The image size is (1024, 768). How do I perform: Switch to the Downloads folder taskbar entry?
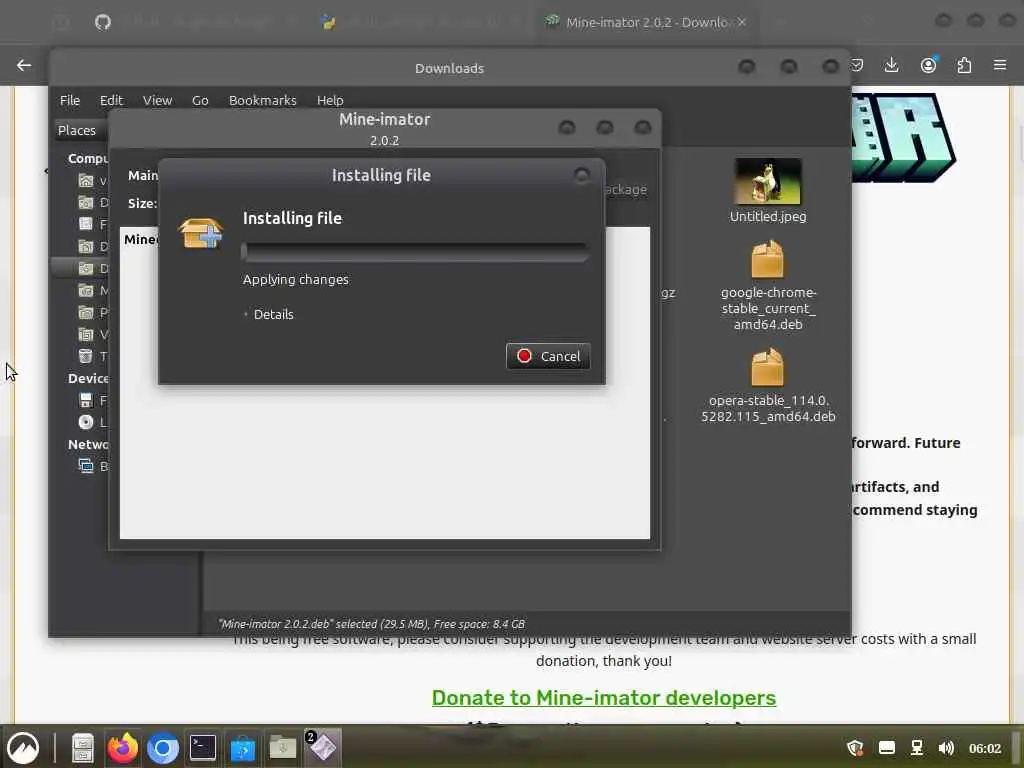click(282, 748)
